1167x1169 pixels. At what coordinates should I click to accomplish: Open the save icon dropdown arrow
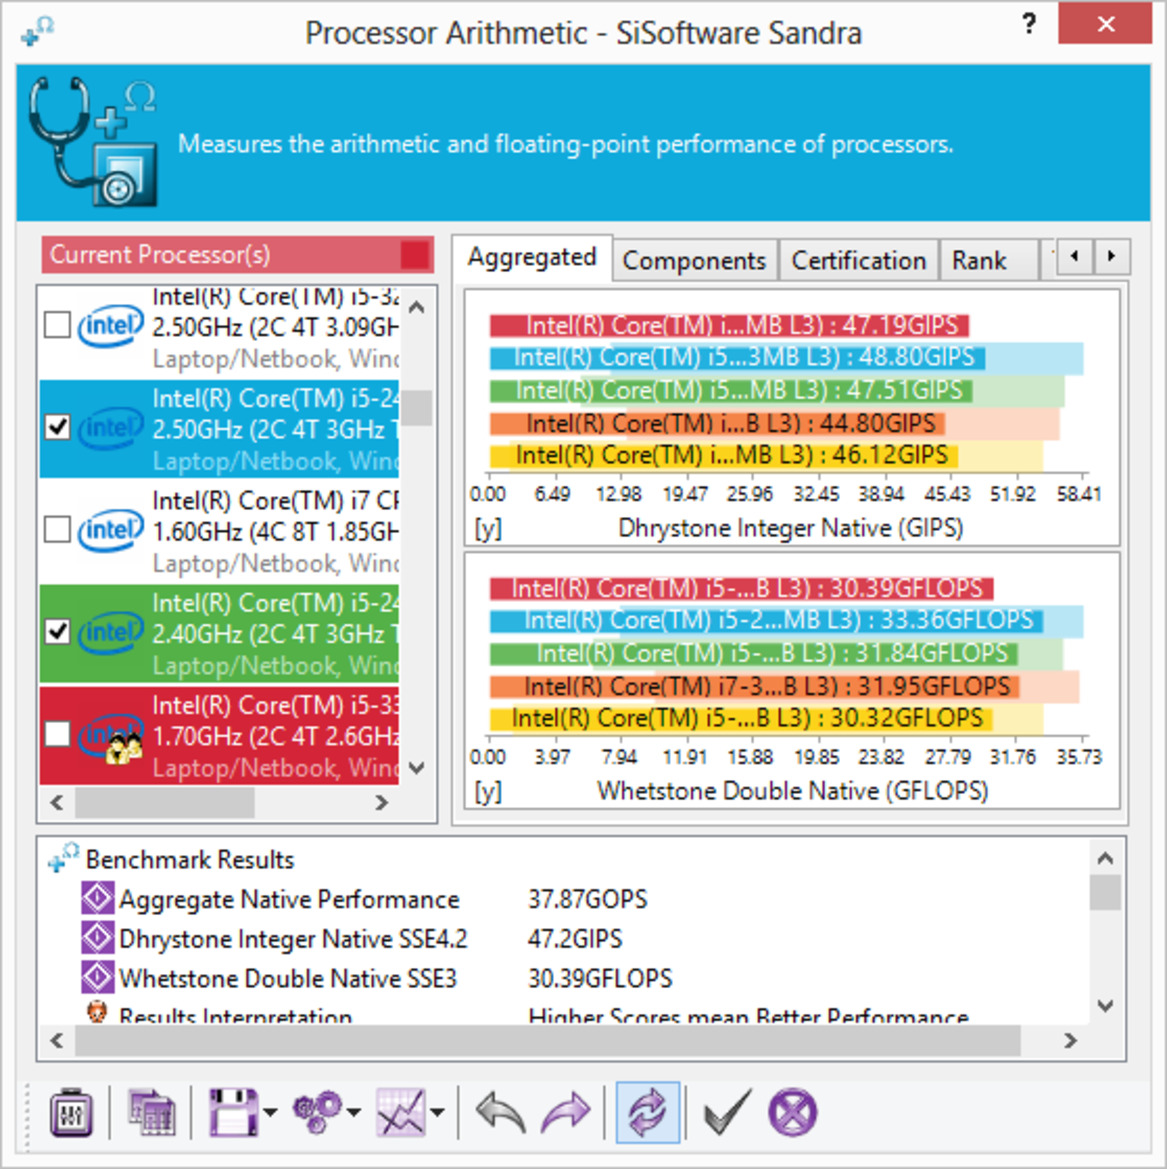tap(270, 1114)
